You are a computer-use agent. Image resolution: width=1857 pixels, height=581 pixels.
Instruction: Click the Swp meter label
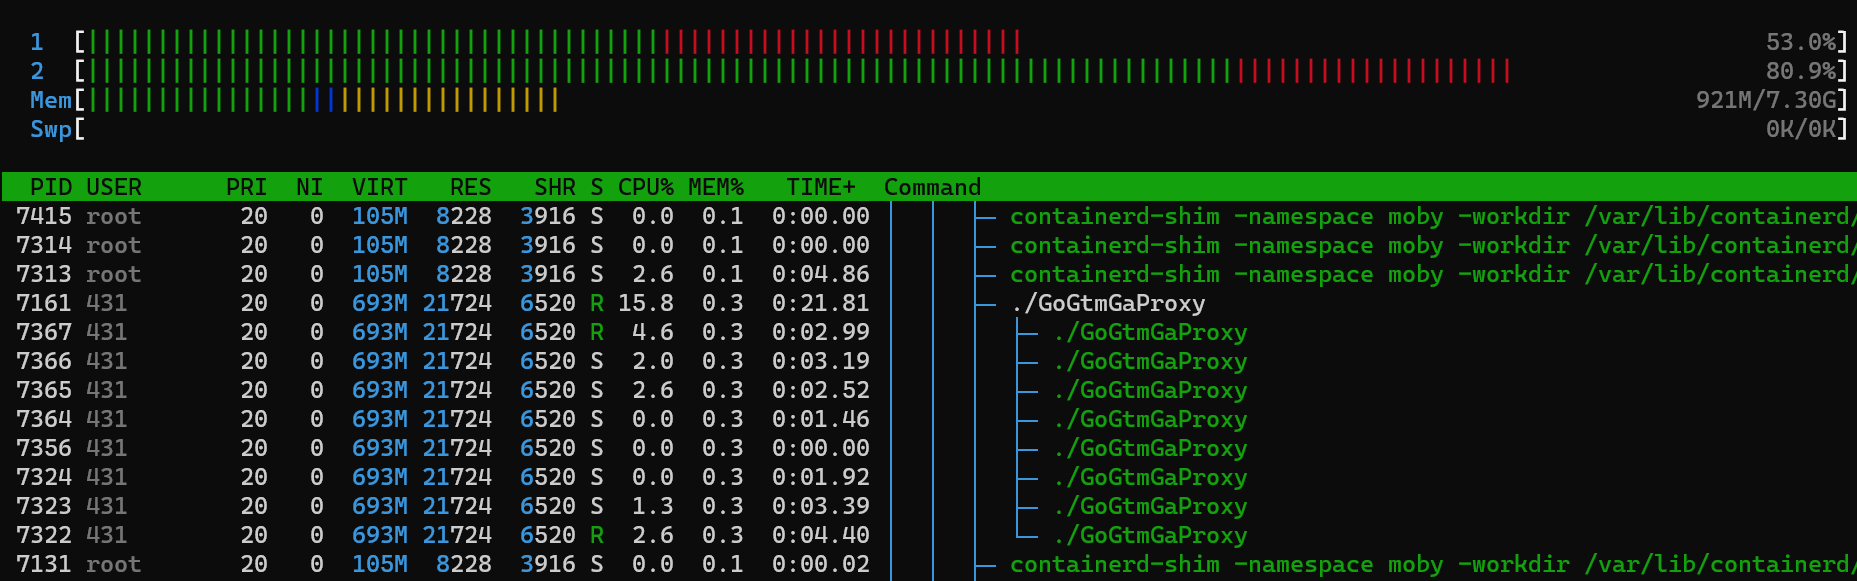pos(51,129)
